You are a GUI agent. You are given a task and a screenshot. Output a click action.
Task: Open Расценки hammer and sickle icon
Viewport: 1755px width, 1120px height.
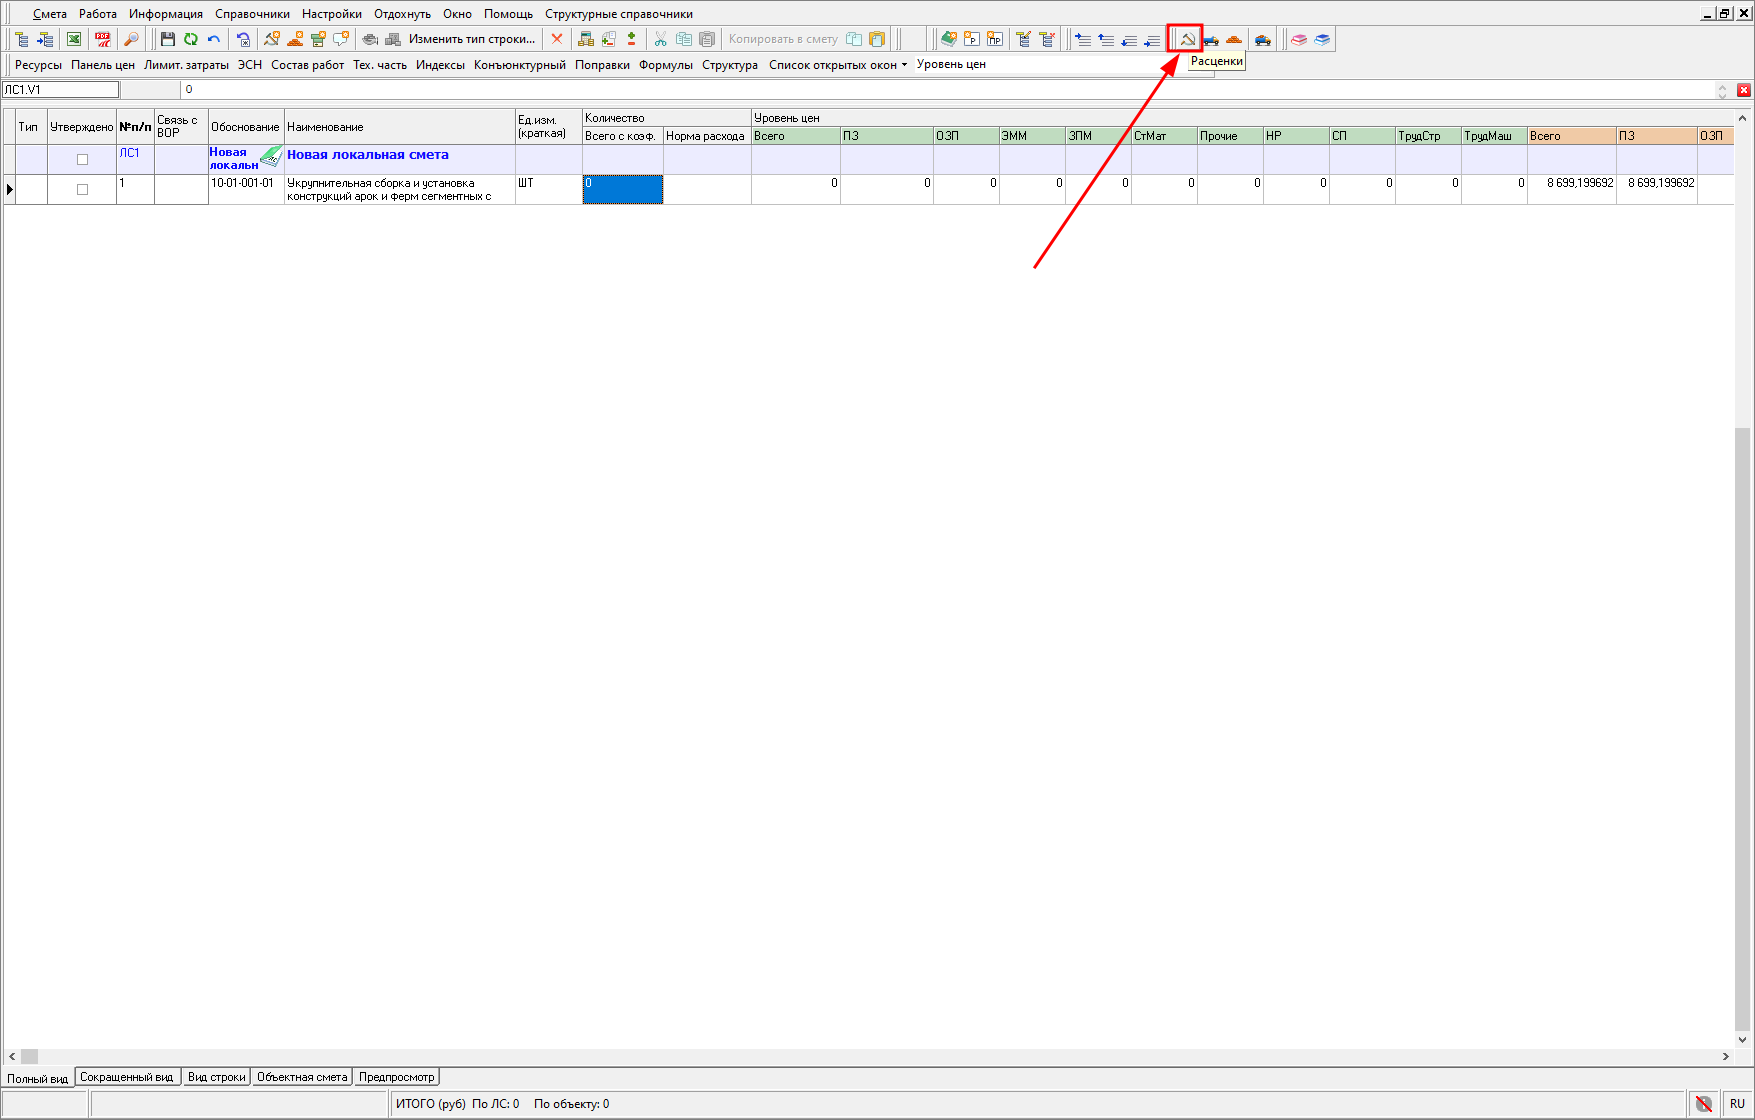(x=1187, y=39)
